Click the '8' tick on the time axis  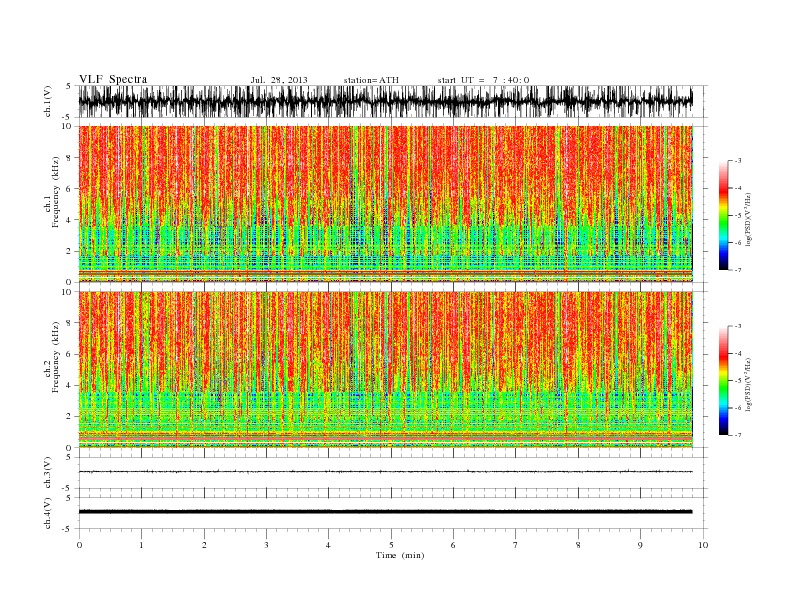point(578,545)
